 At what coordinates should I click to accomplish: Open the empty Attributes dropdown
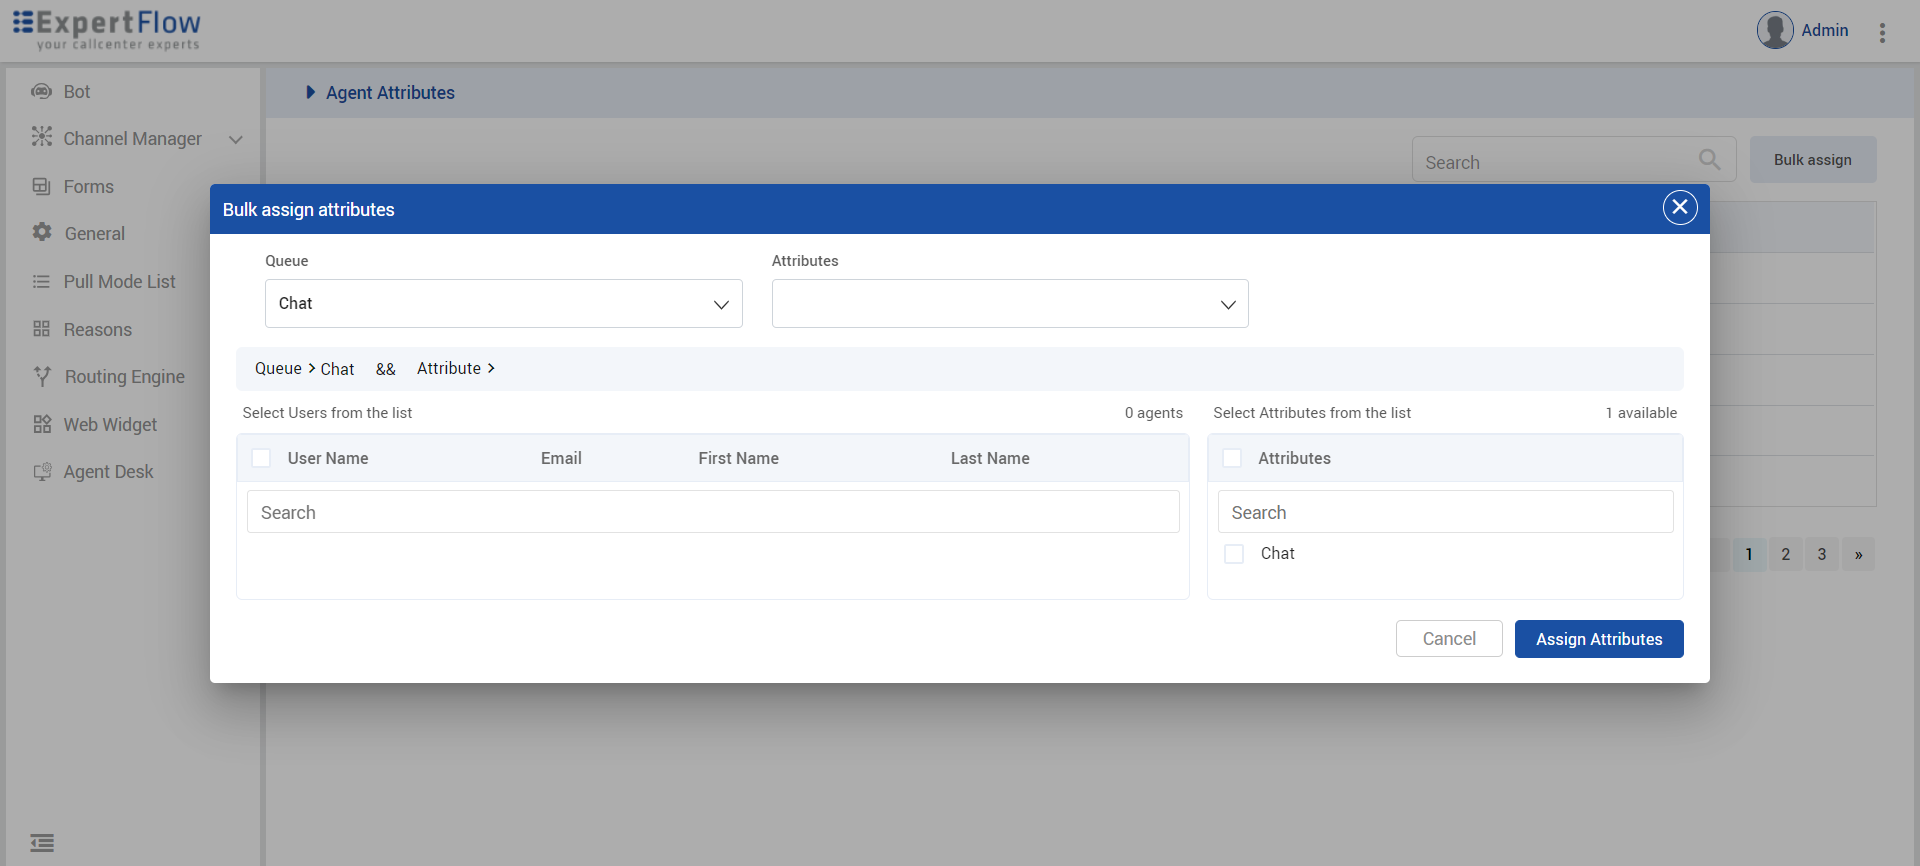pyautogui.click(x=1010, y=303)
